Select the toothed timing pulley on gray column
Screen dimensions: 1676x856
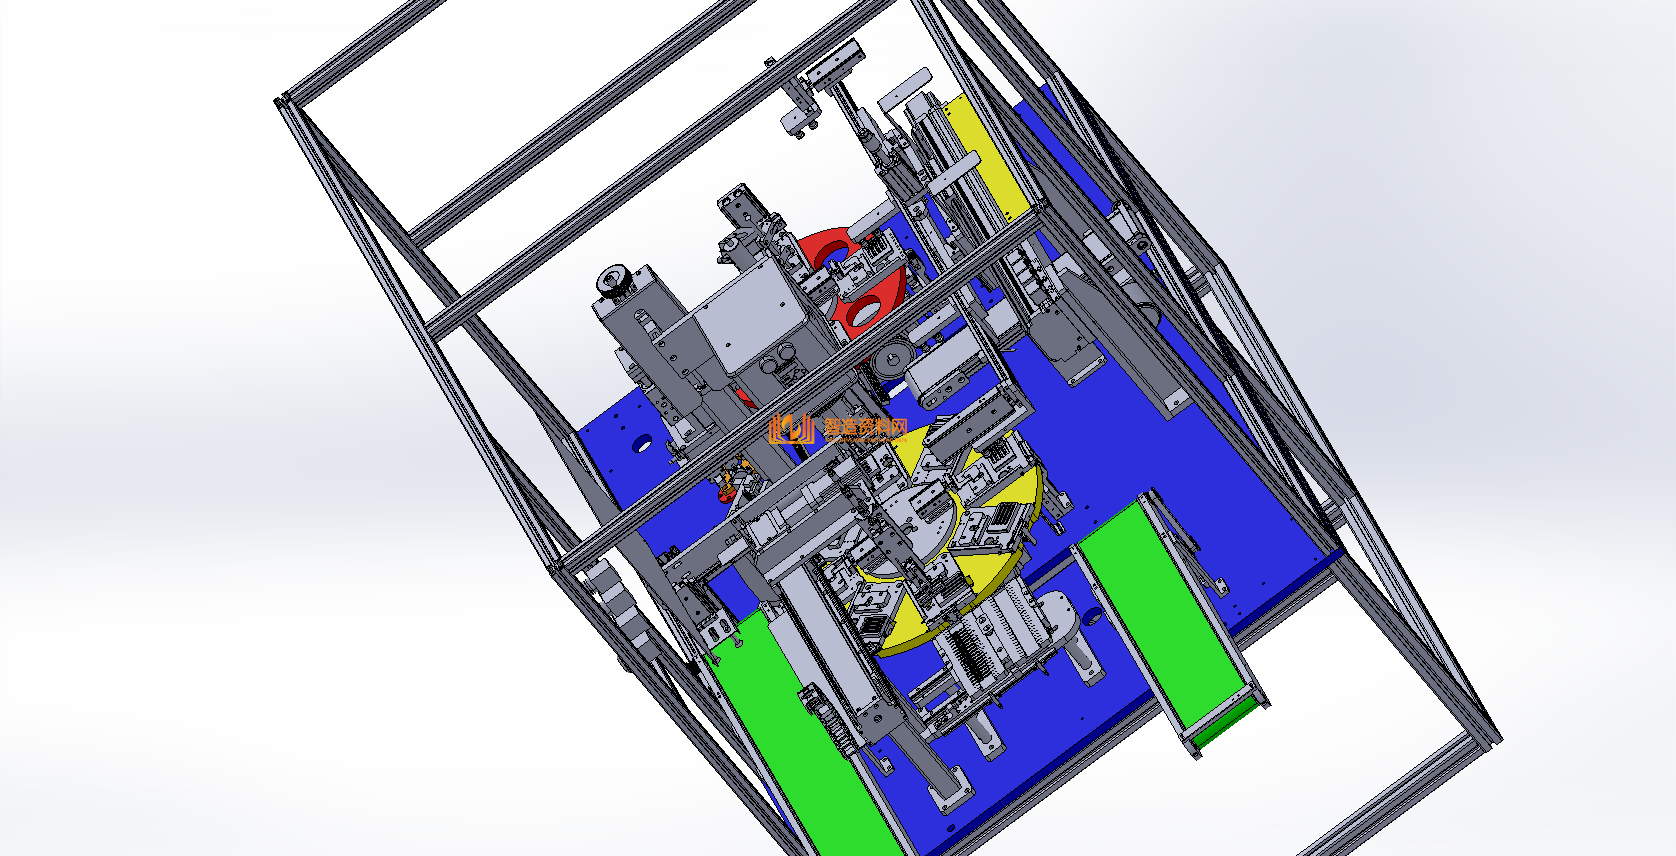tap(612, 281)
